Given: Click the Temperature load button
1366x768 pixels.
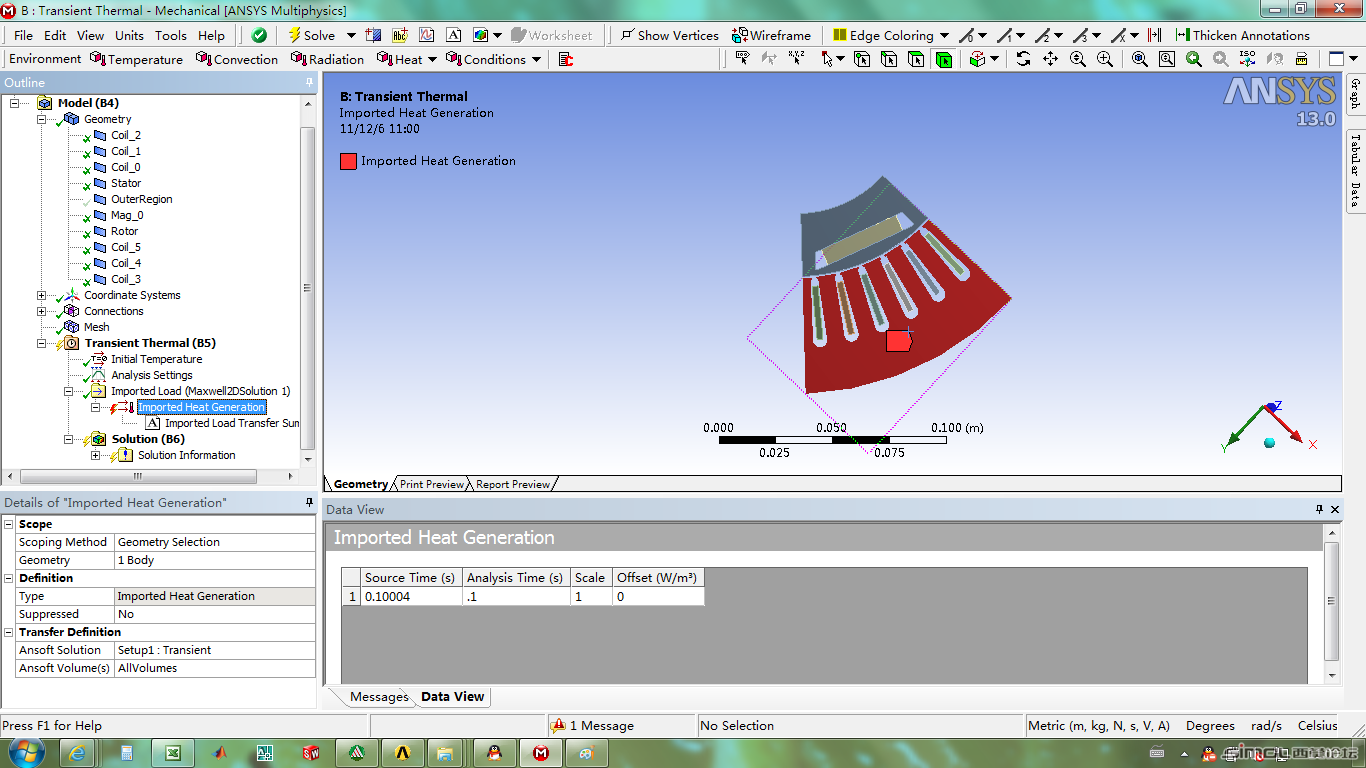Looking at the screenshot, I should click(x=136, y=59).
